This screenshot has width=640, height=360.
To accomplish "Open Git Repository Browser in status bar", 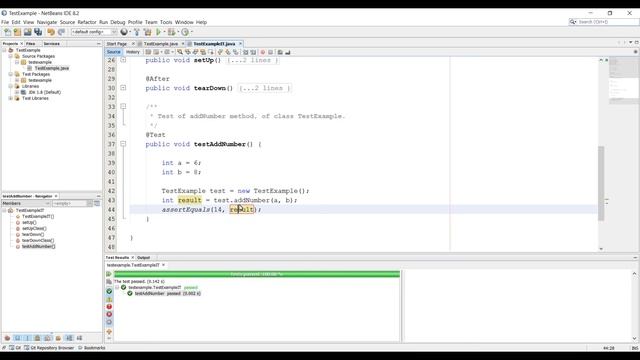I will point(49,348).
